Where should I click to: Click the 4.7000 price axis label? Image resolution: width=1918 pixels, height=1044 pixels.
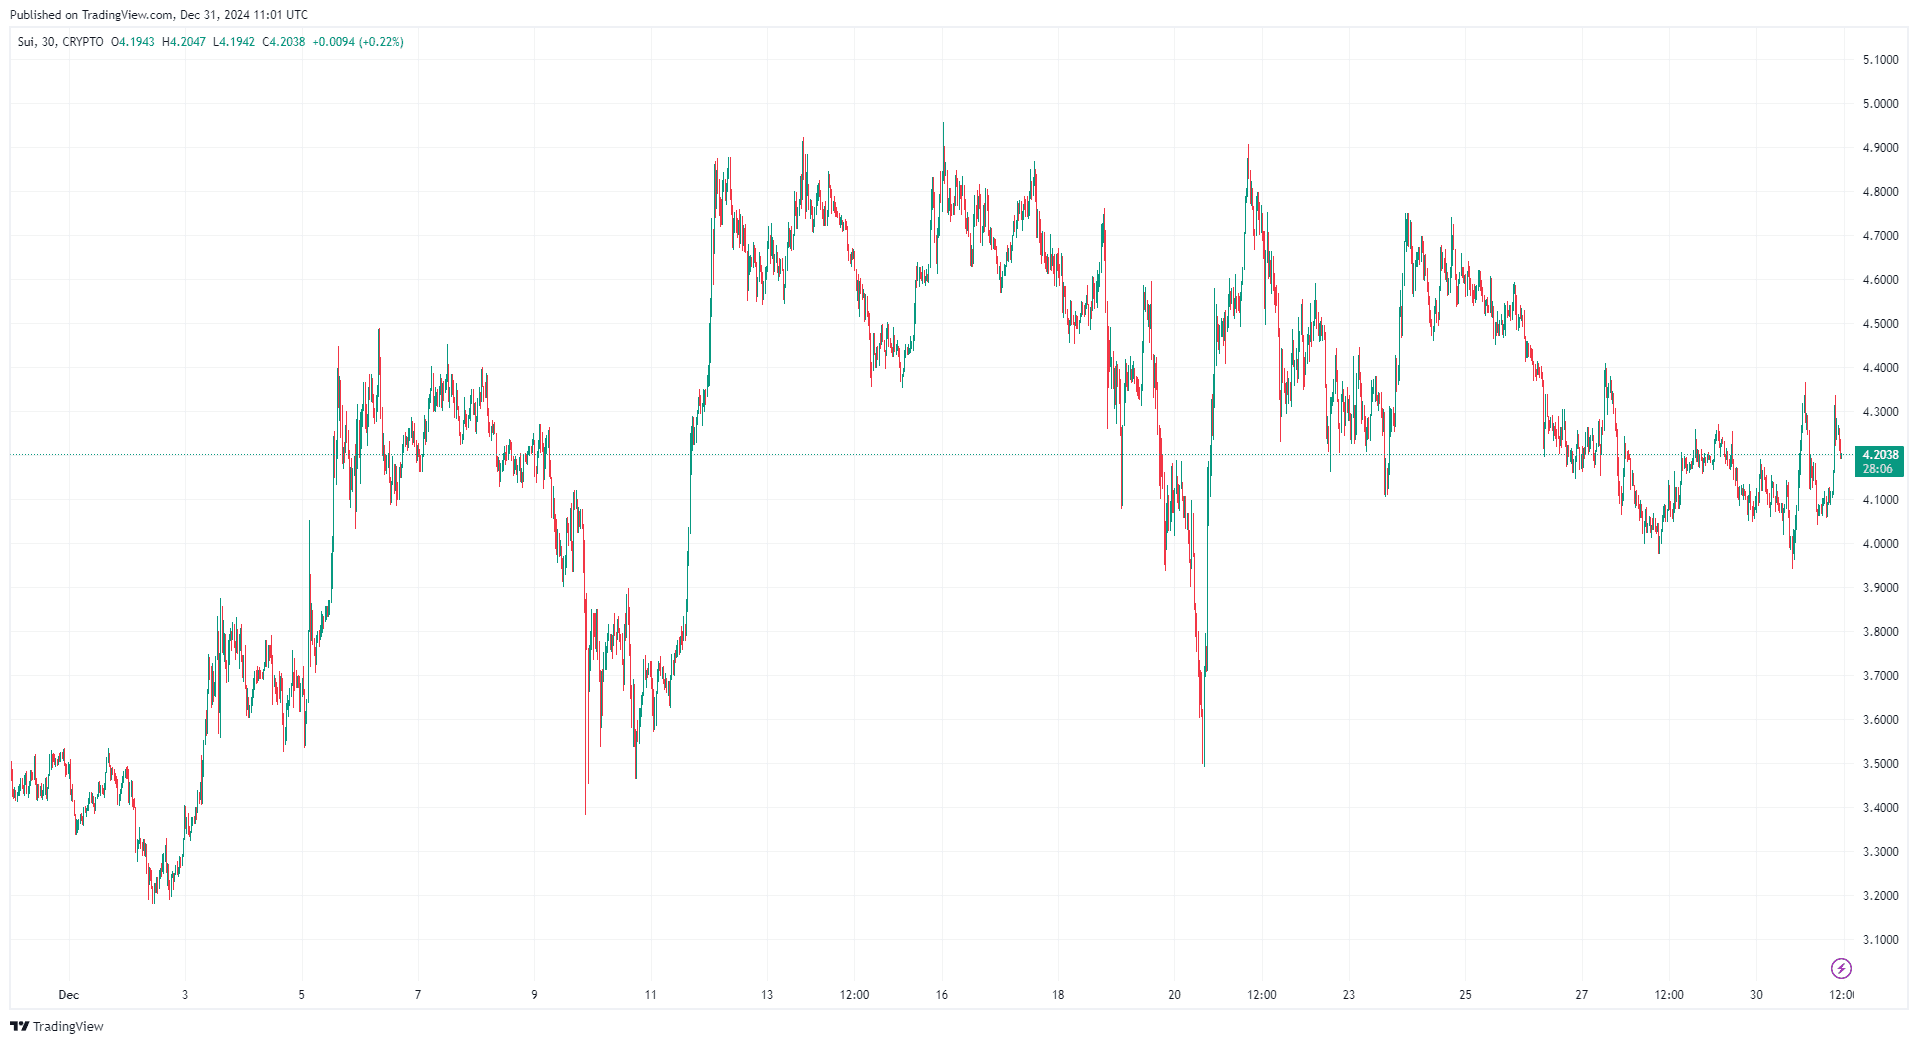click(x=1880, y=236)
